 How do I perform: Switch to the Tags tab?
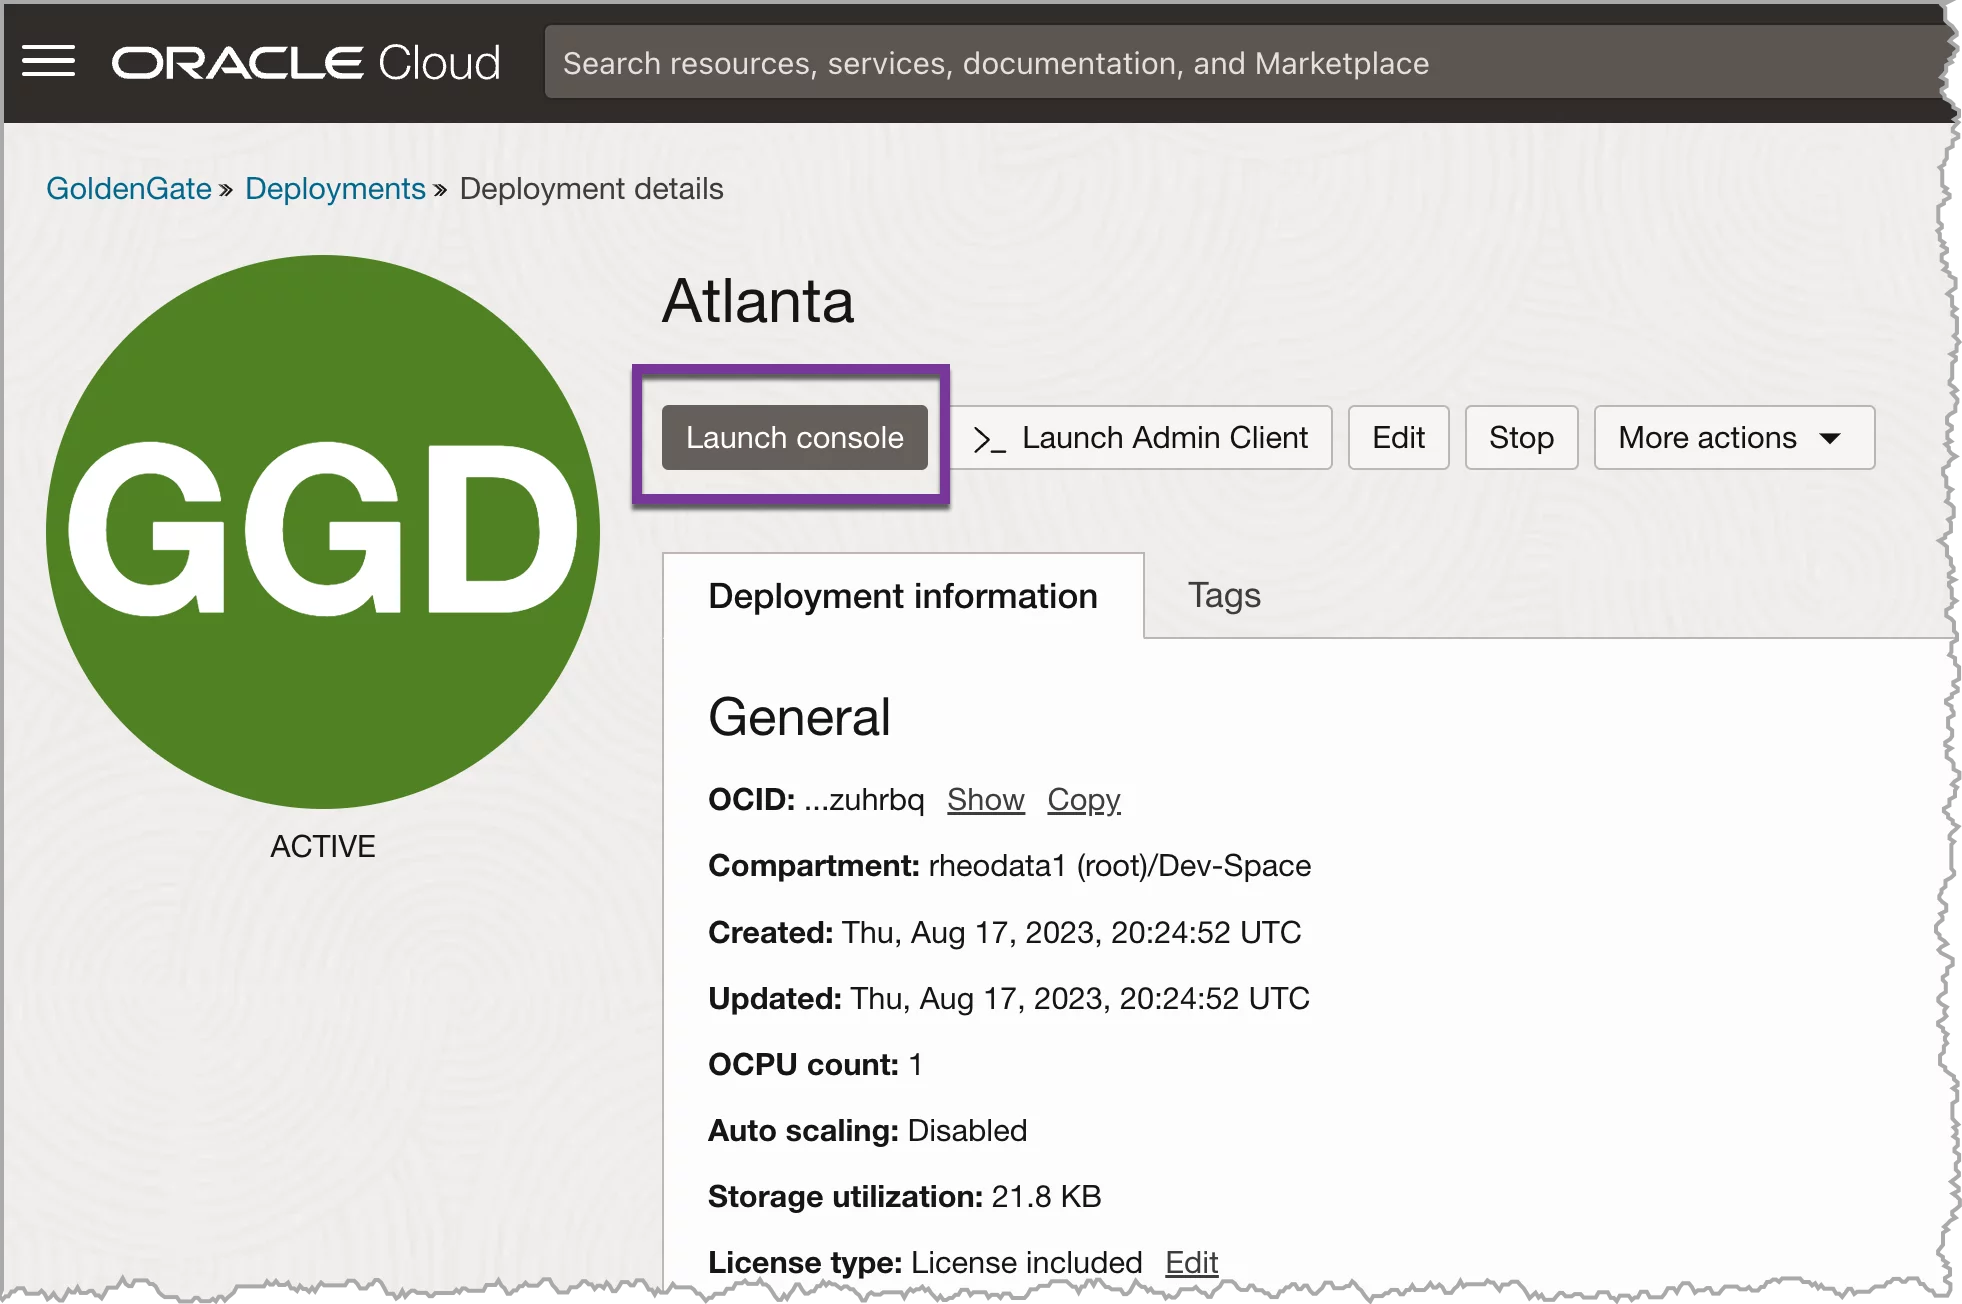[x=1224, y=595]
